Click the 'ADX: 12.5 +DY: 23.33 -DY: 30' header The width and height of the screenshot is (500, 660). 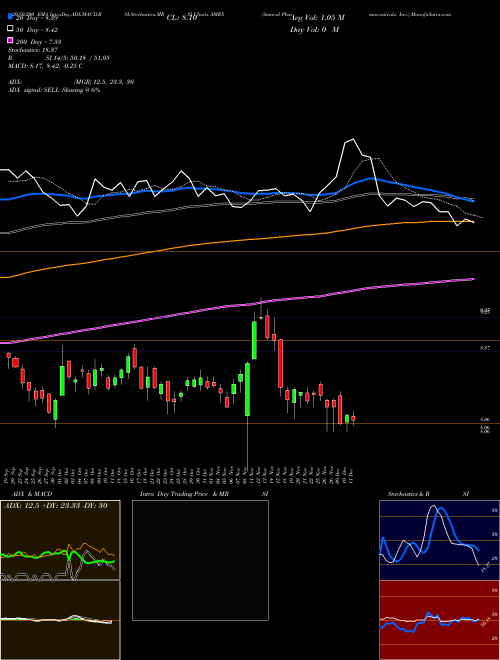click(54, 506)
